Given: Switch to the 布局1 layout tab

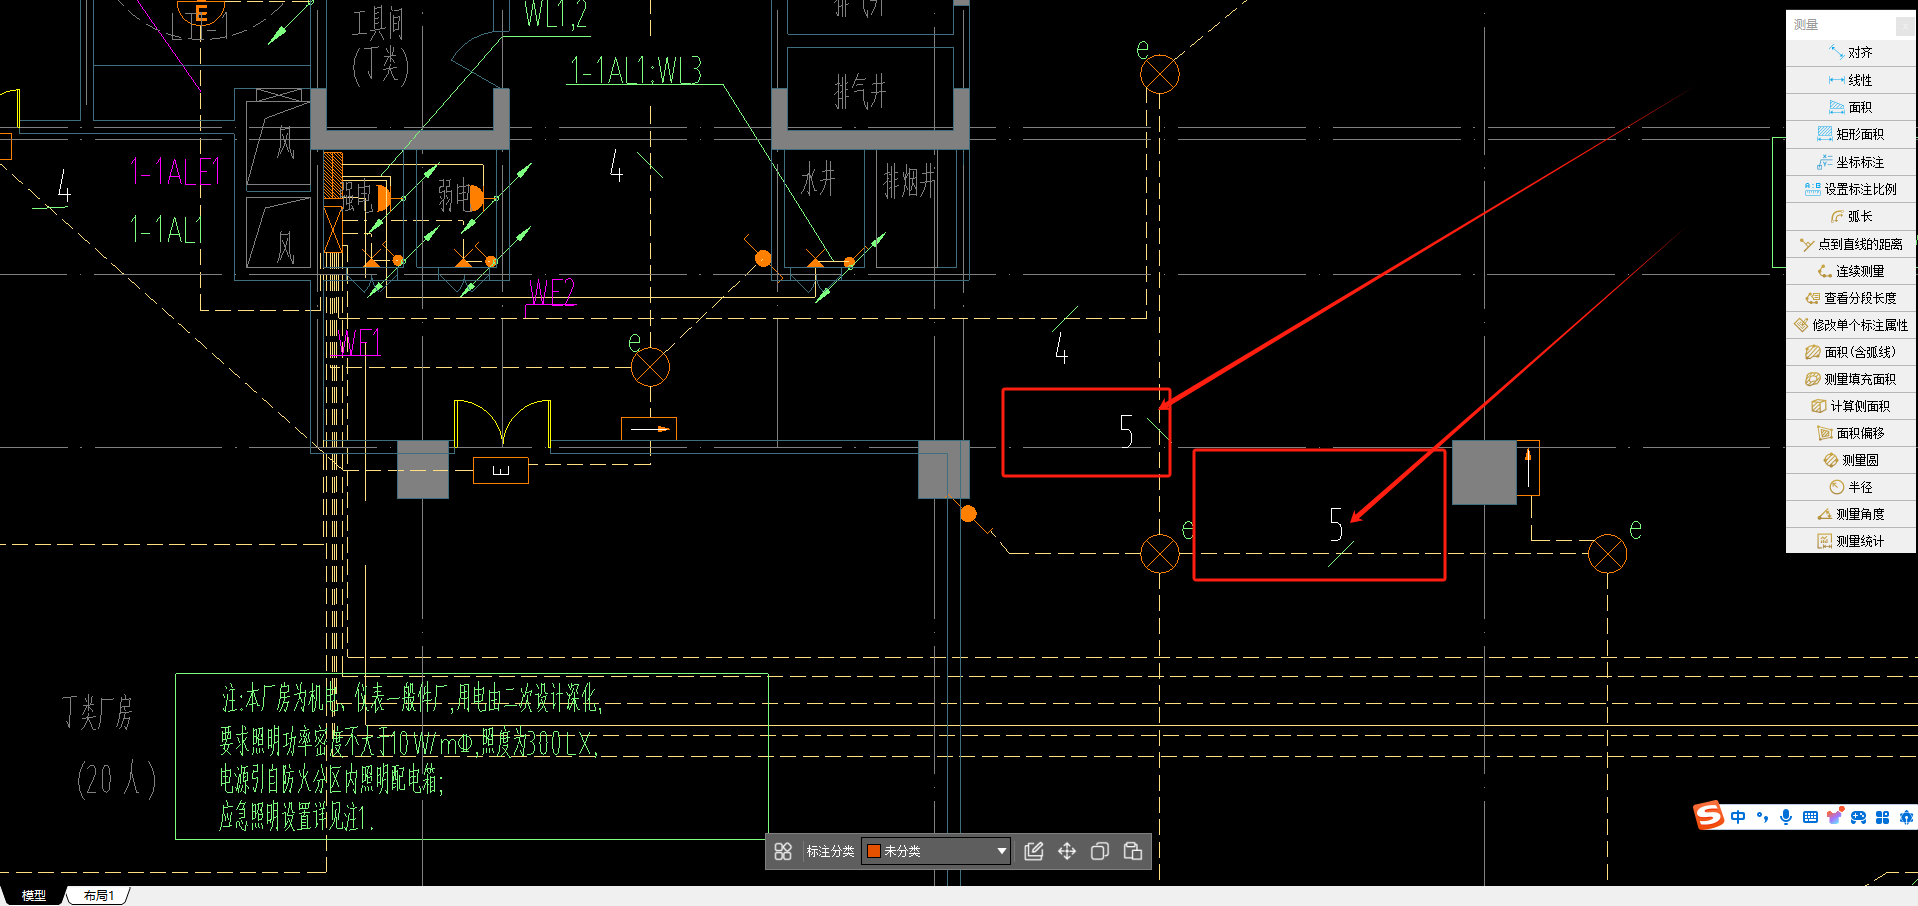Looking at the screenshot, I should [99, 896].
